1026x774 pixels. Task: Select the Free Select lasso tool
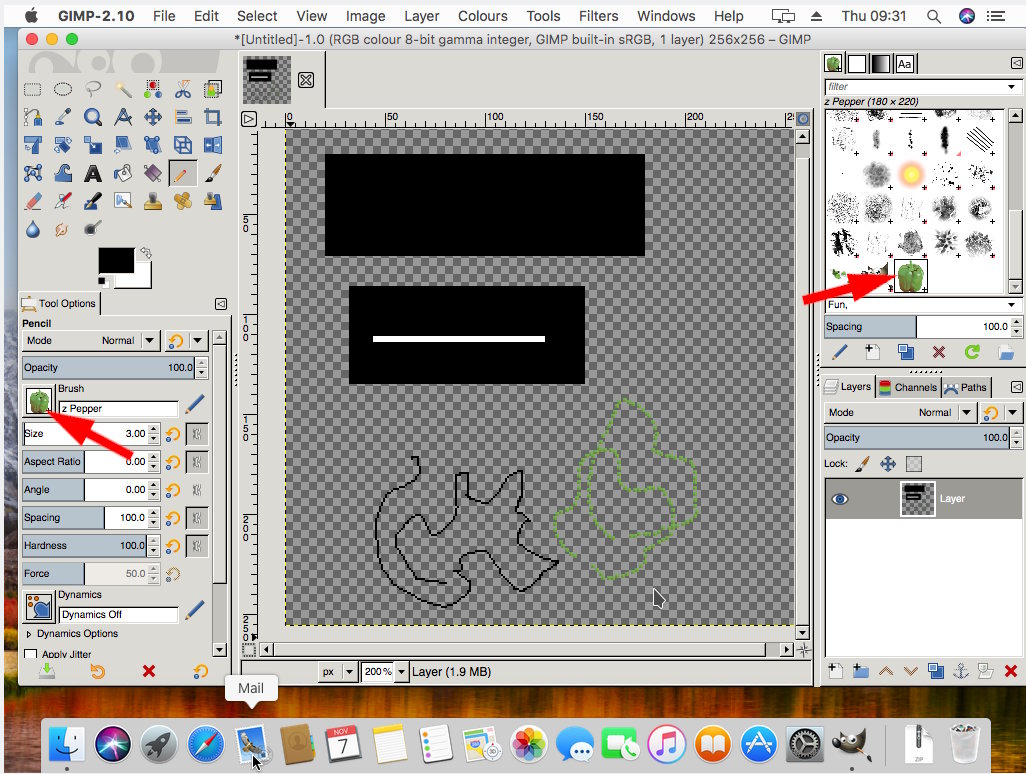(x=93, y=89)
